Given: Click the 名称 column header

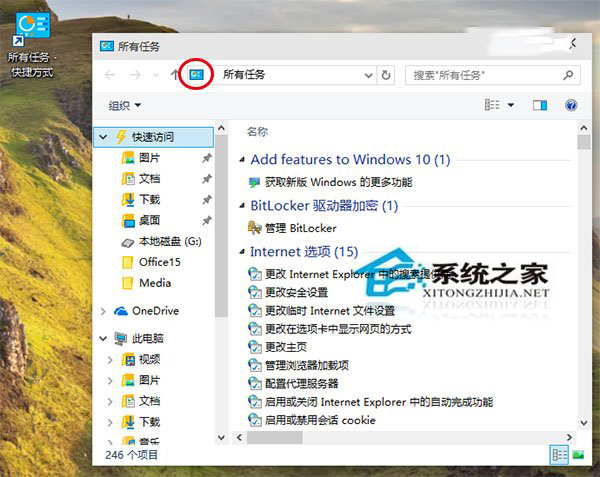Looking at the screenshot, I should click(x=258, y=132).
